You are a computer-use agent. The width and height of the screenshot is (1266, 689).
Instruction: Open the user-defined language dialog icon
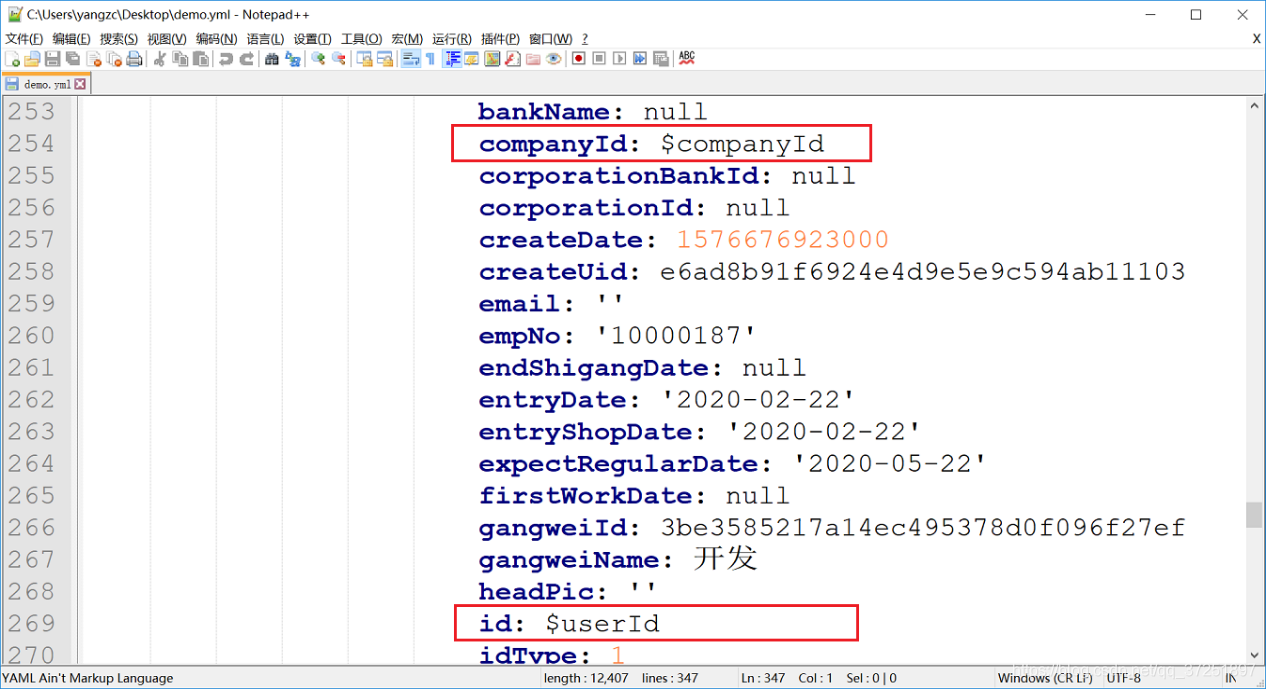(471, 59)
